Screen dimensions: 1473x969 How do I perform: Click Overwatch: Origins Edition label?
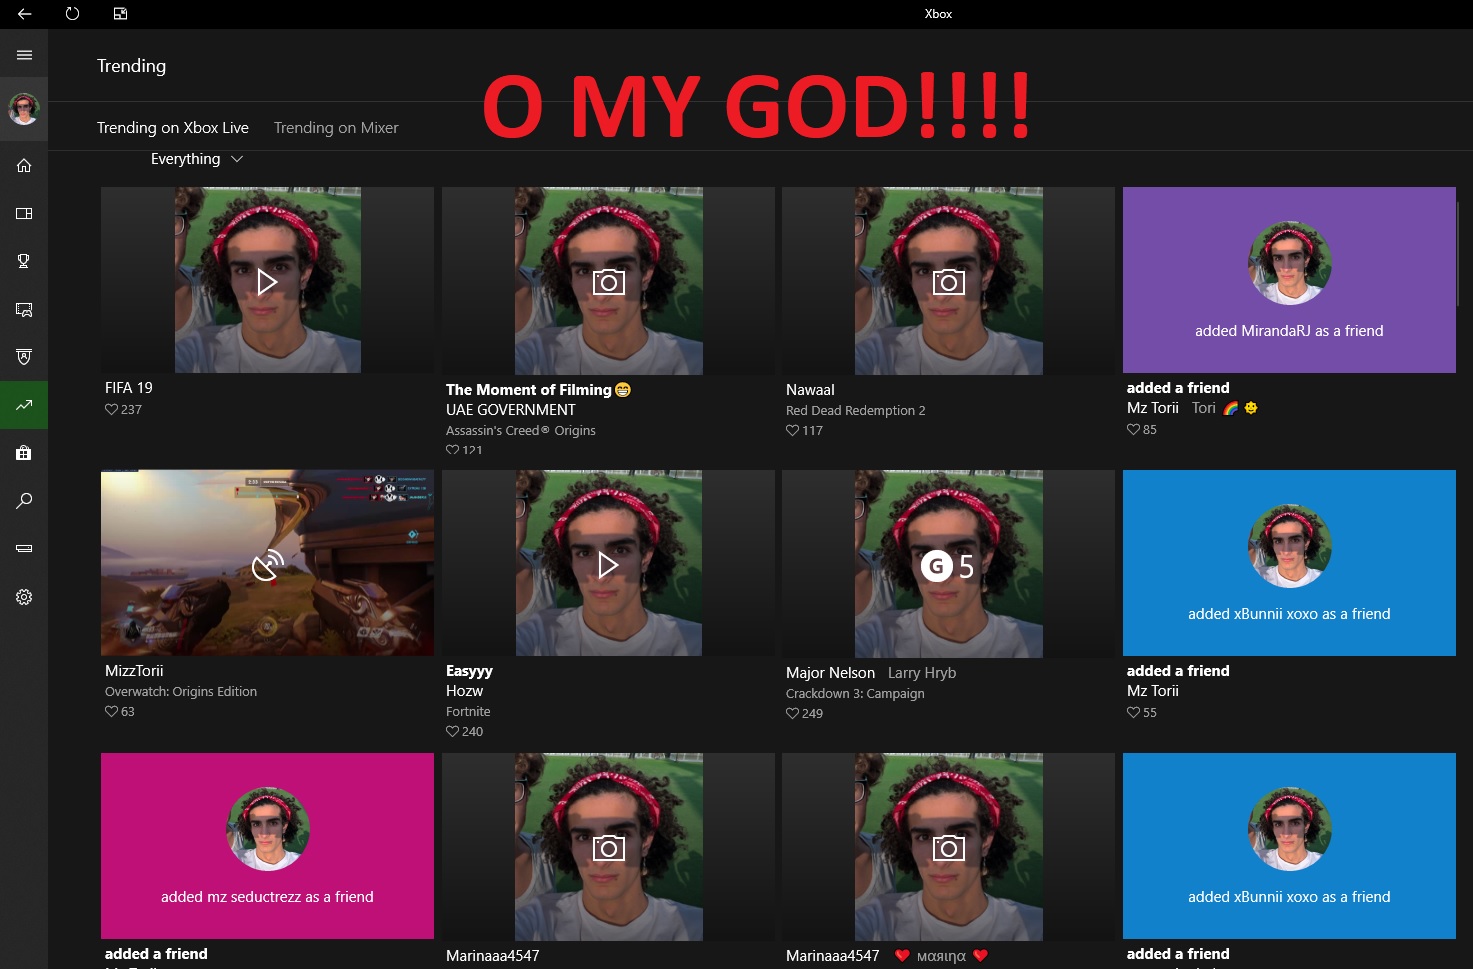click(181, 691)
